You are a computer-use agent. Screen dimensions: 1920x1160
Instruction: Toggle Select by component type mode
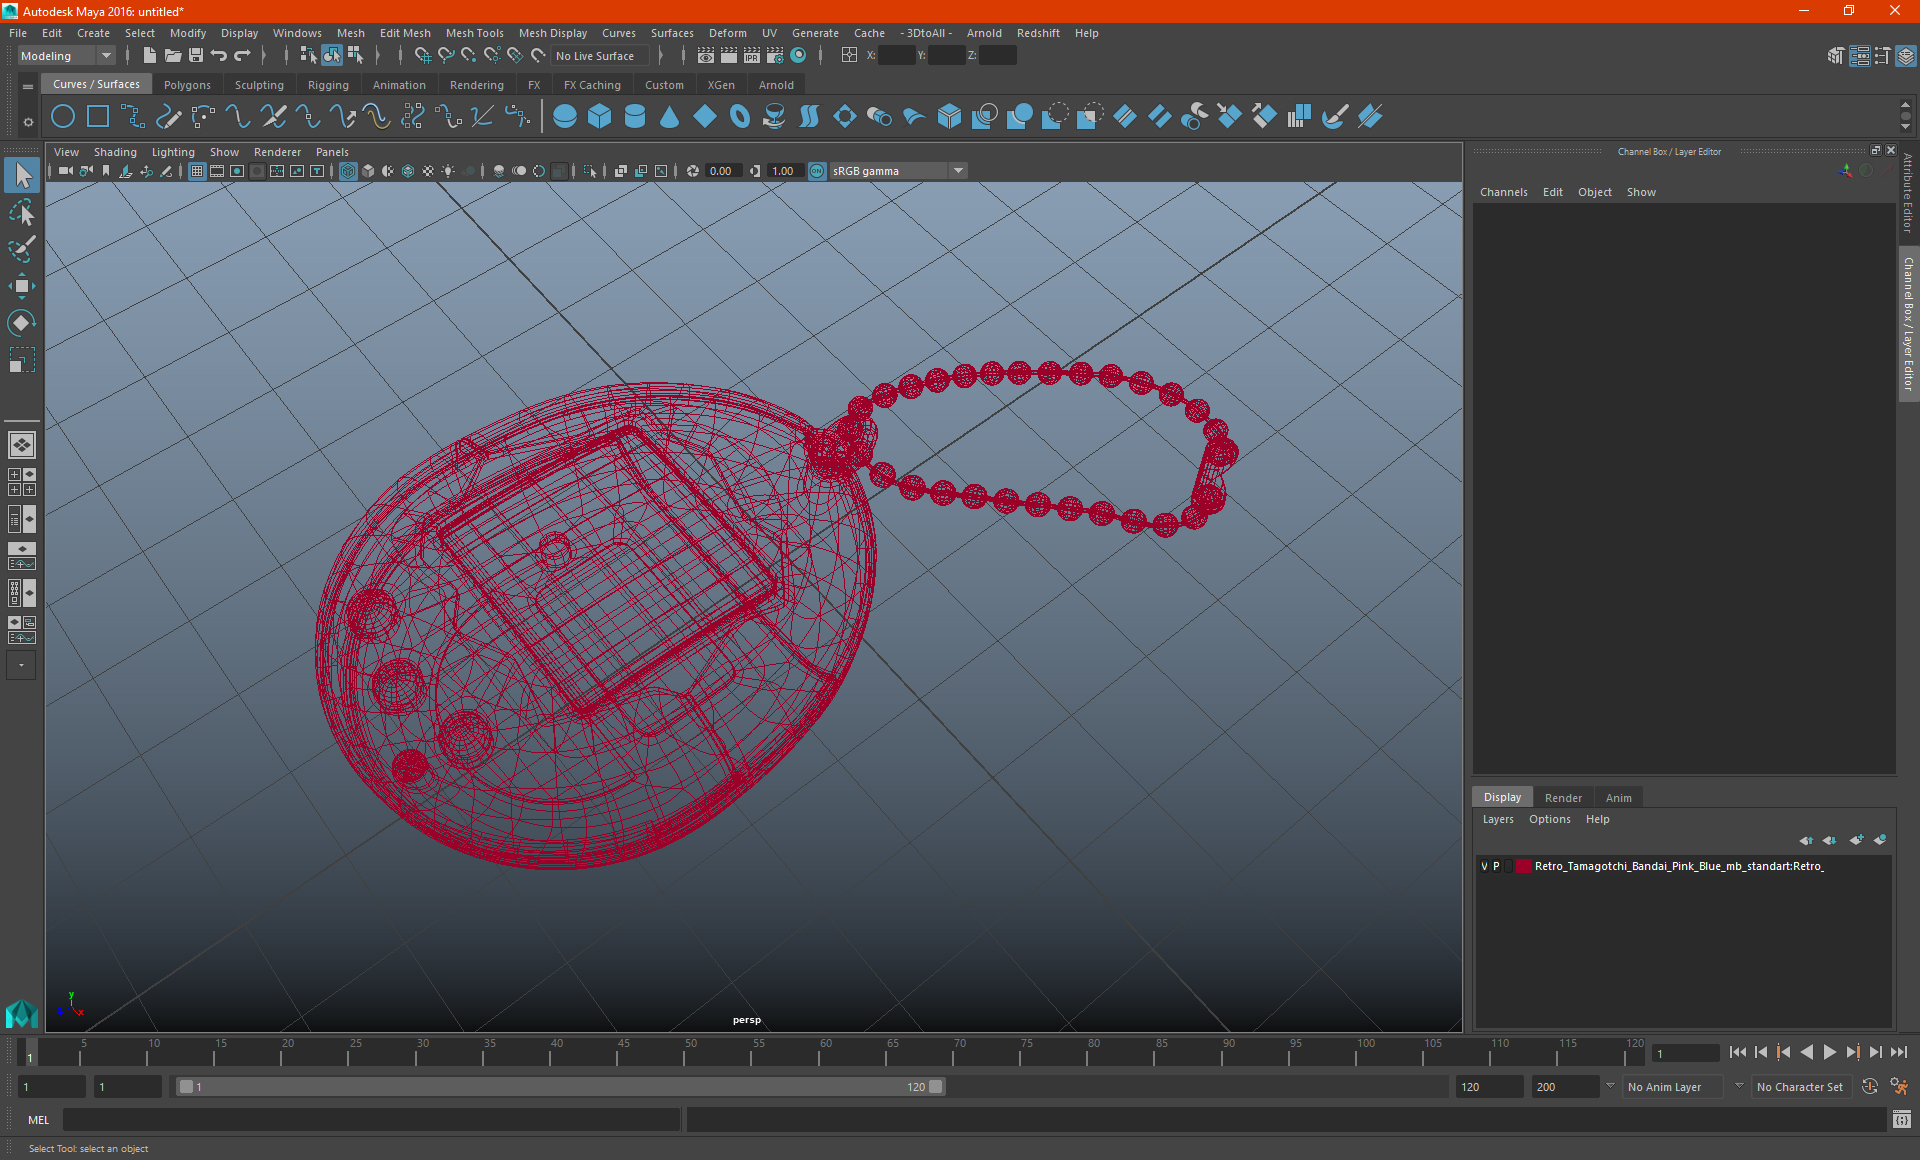355,56
